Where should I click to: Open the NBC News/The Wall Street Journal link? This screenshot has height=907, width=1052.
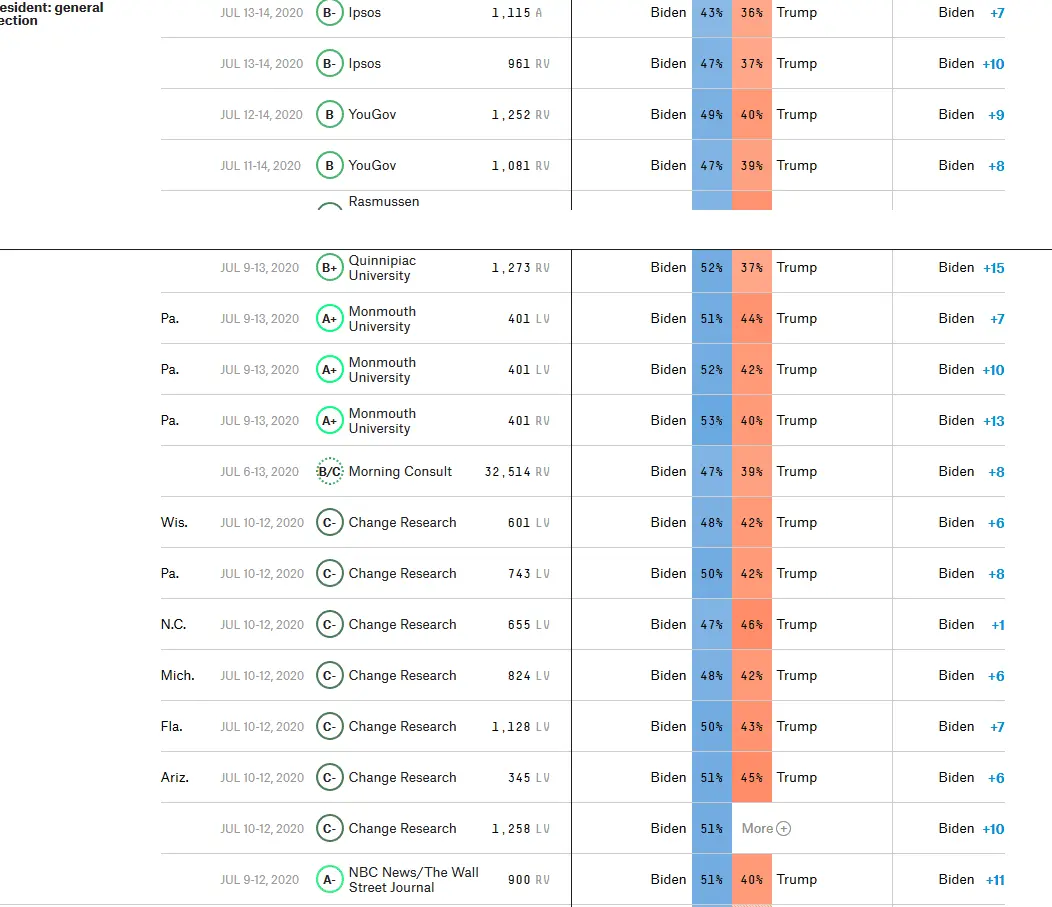[413, 880]
